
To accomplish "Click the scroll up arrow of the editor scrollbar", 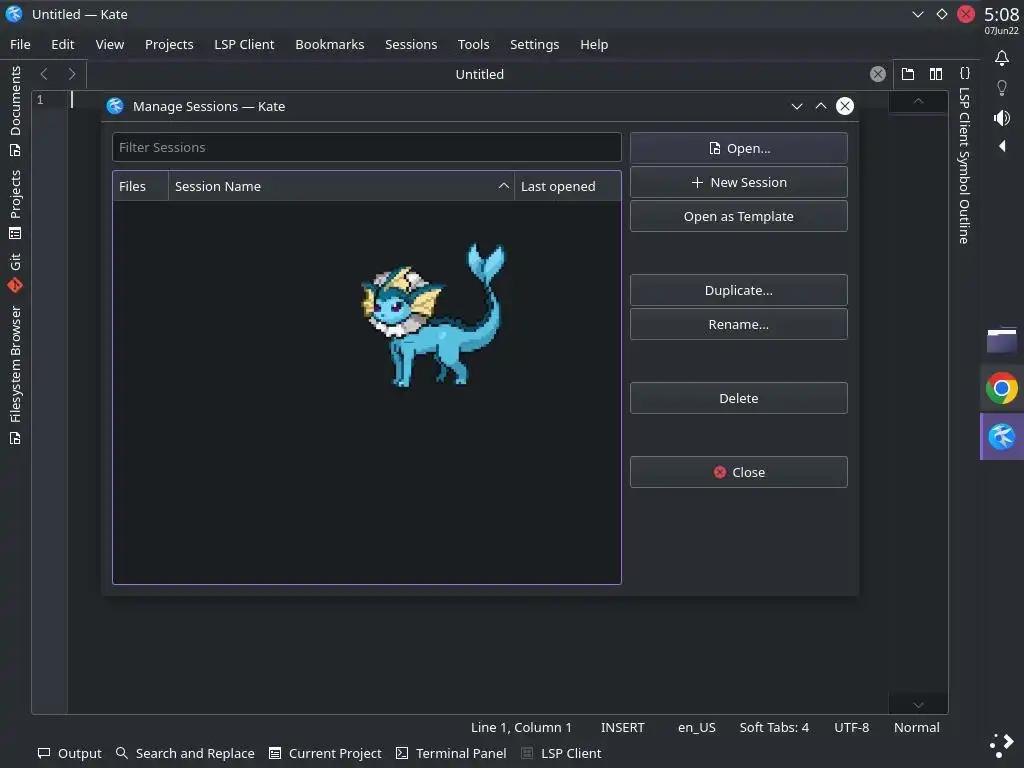I will coord(918,101).
